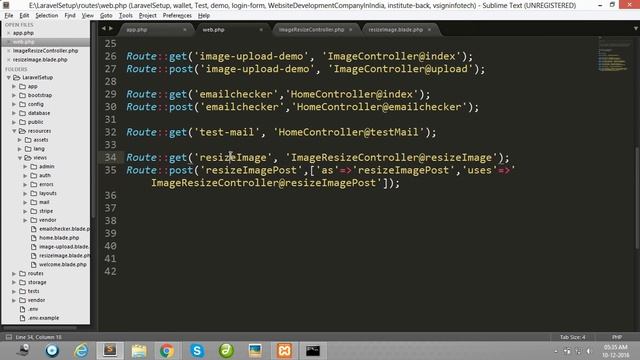Click the volume icon in the system tray

(x=589, y=351)
